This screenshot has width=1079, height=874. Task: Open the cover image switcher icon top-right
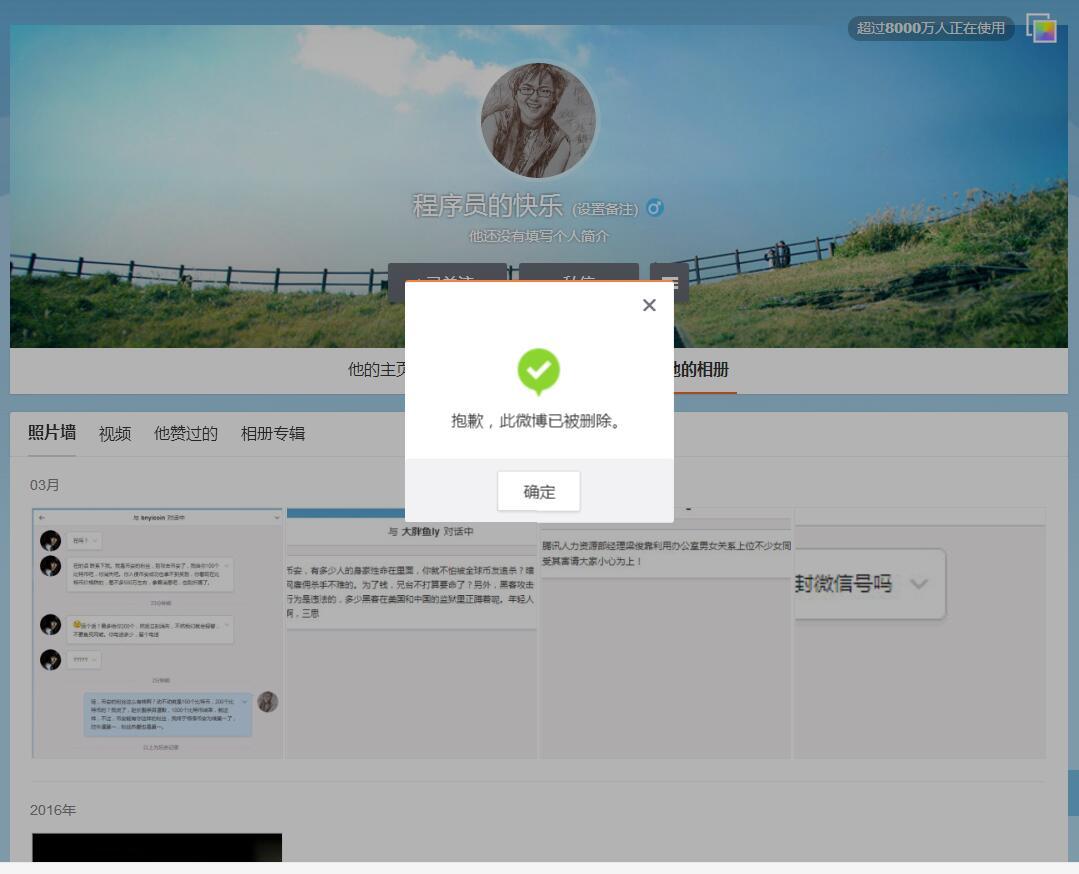click(1042, 28)
